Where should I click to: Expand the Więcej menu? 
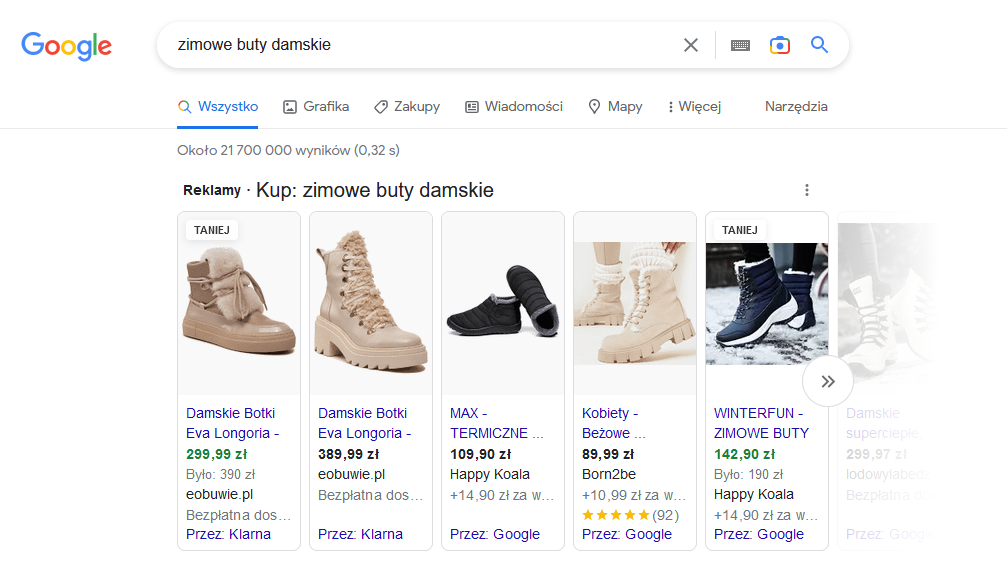pyautogui.click(x=693, y=107)
